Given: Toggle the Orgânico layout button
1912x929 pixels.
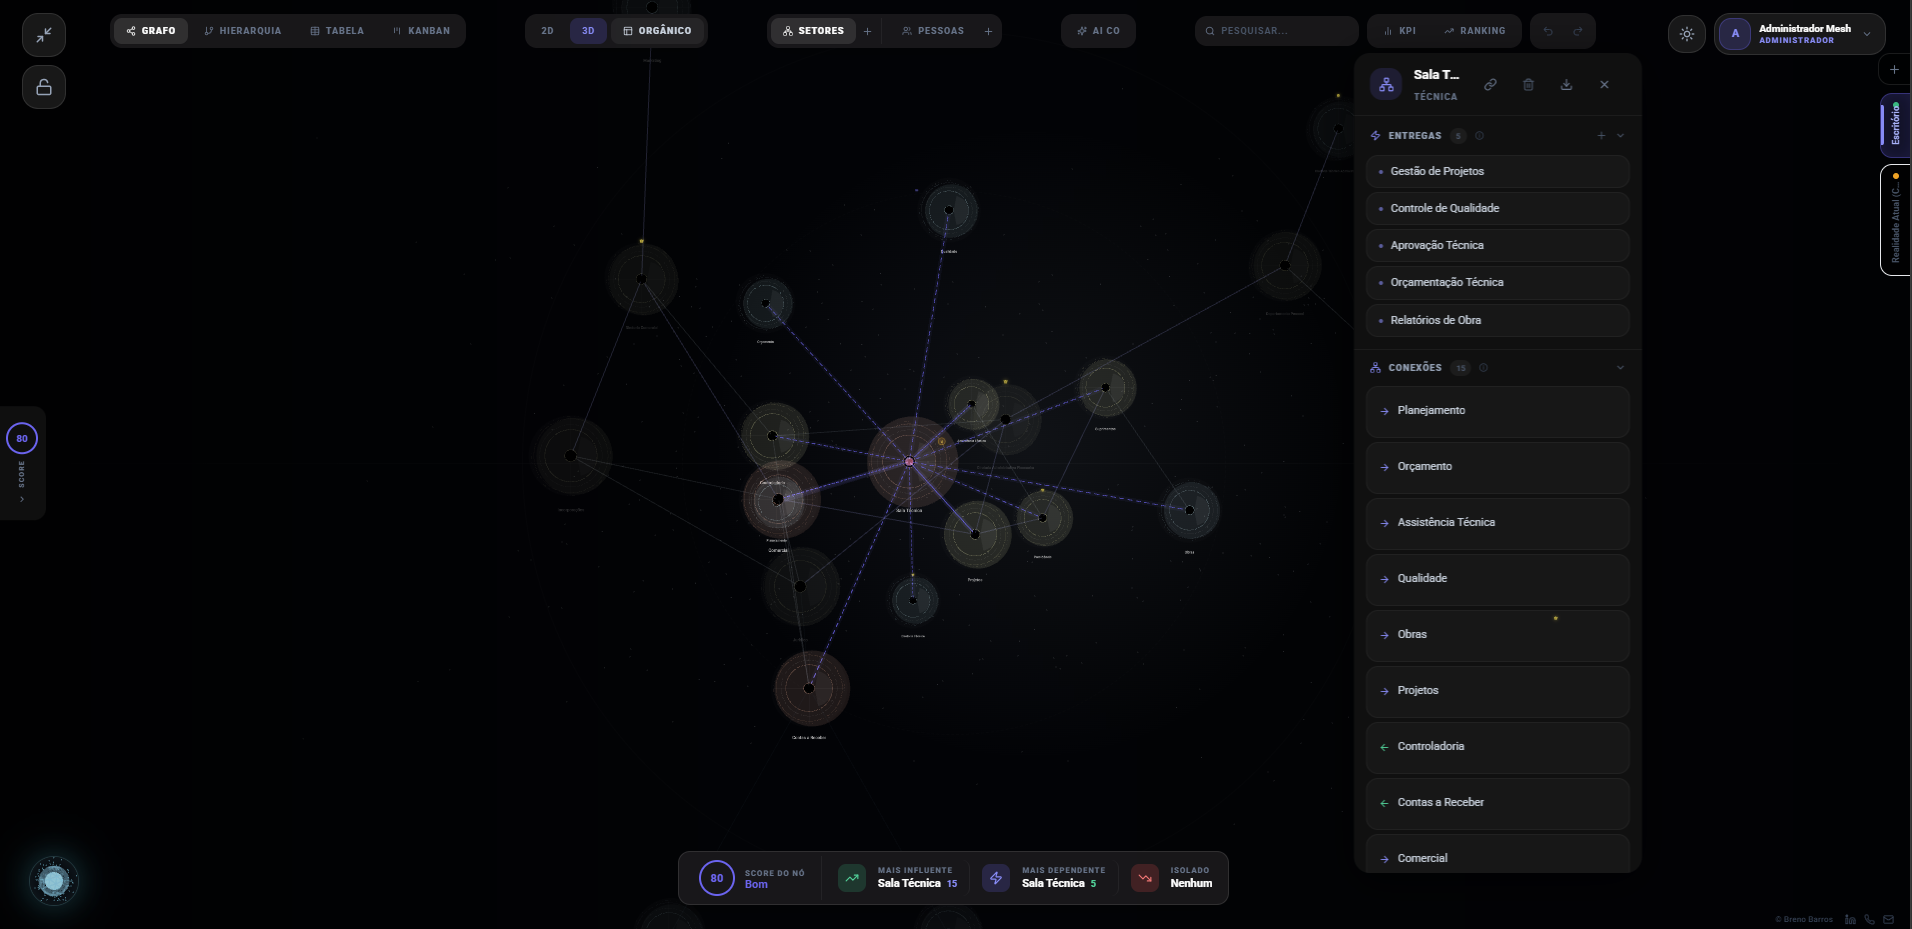Looking at the screenshot, I should (657, 31).
